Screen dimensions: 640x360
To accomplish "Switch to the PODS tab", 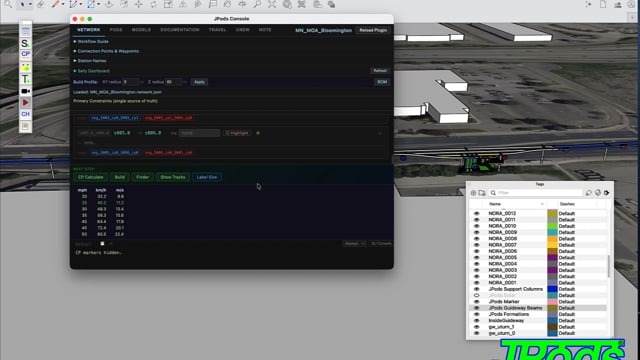I will (x=116, y=30).
